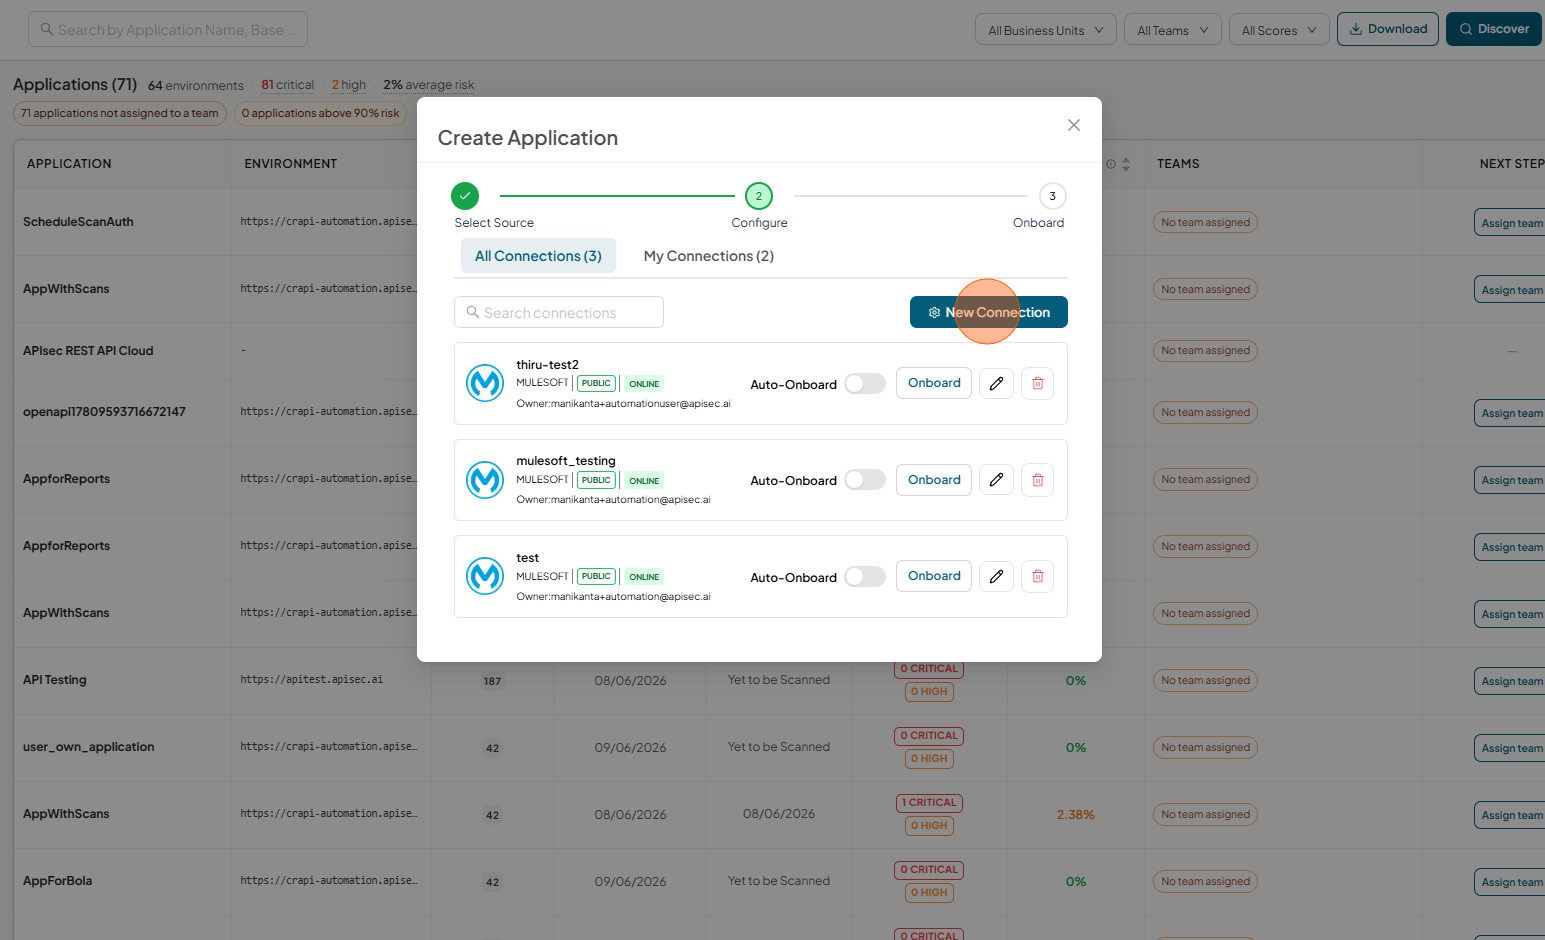
Task: Click the trash icon for test connection
Action: 1037,576
